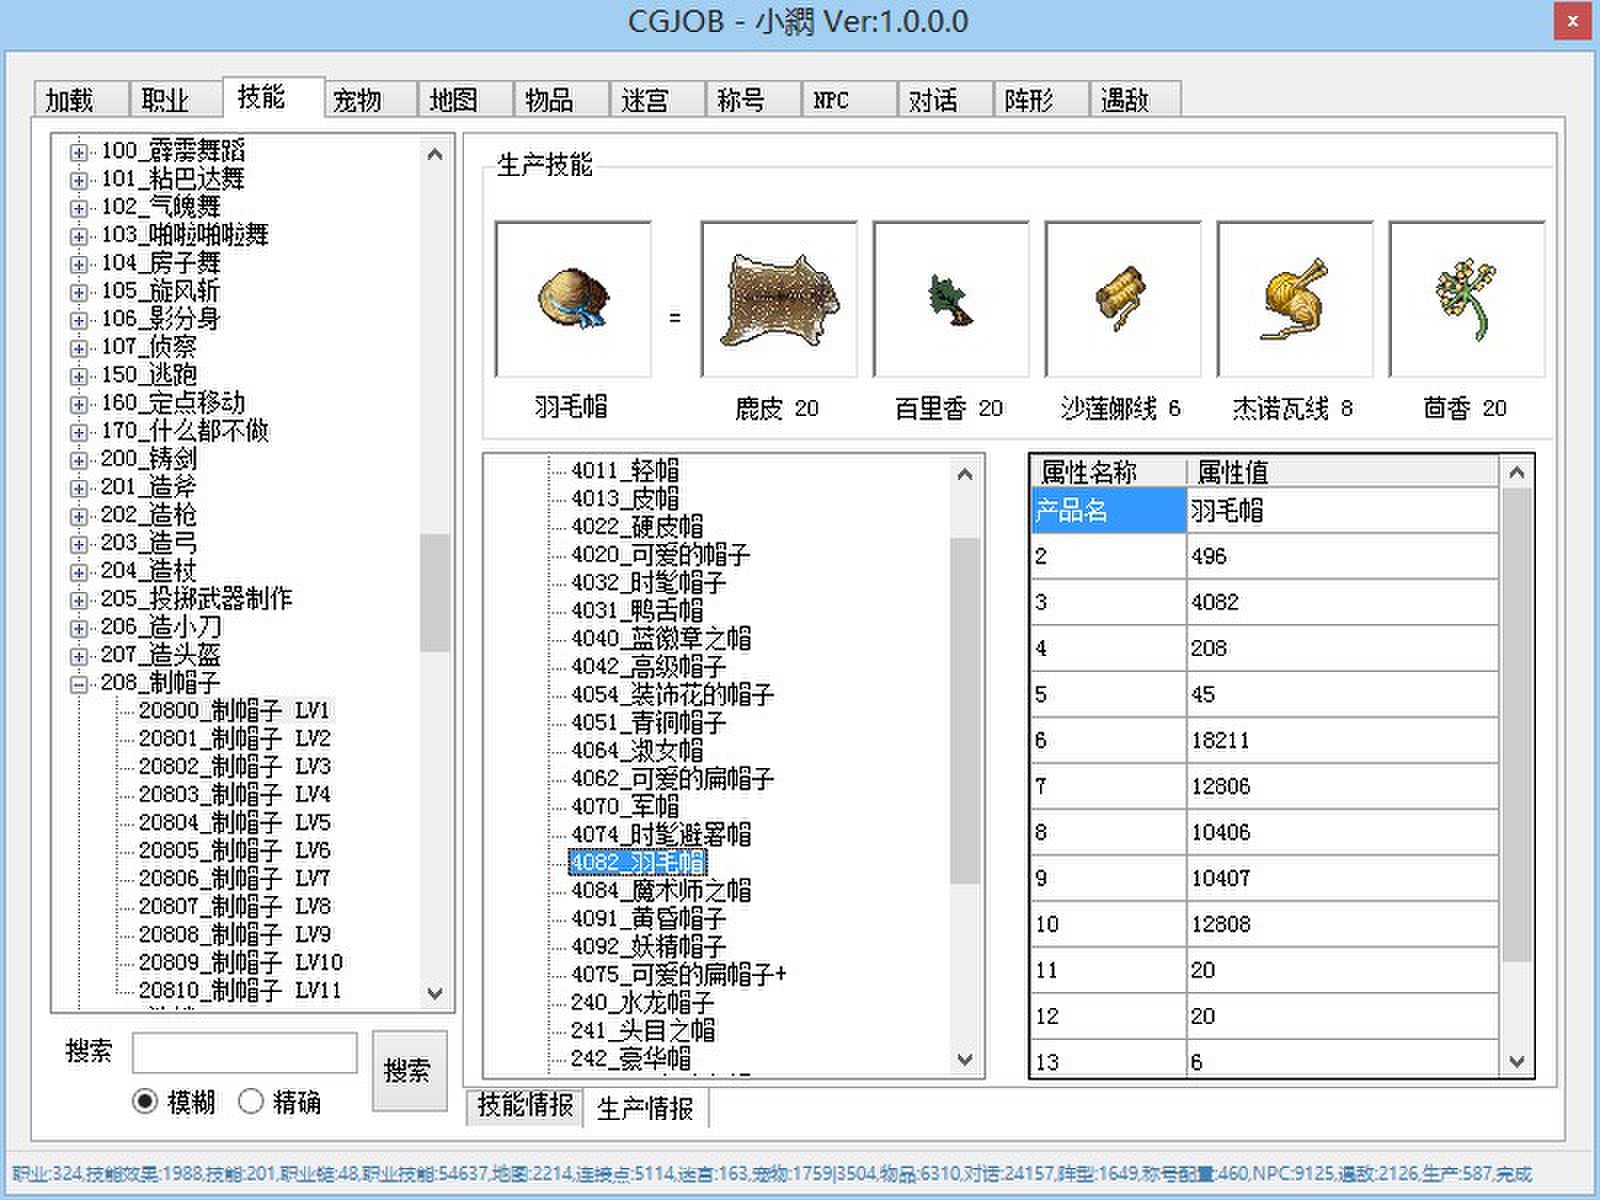This screenshot has width=1600, height=1200.
Task: Select 4084_魔术师之帽 in recipe list
Action: coord(660,890)
